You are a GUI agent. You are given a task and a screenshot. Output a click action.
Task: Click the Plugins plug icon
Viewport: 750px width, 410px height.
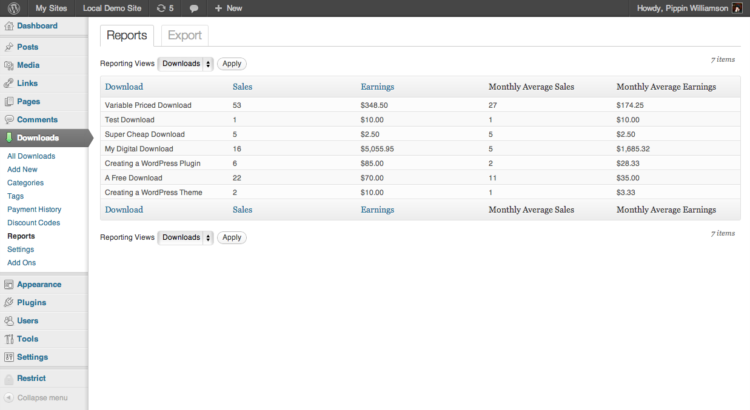point(9,302)
